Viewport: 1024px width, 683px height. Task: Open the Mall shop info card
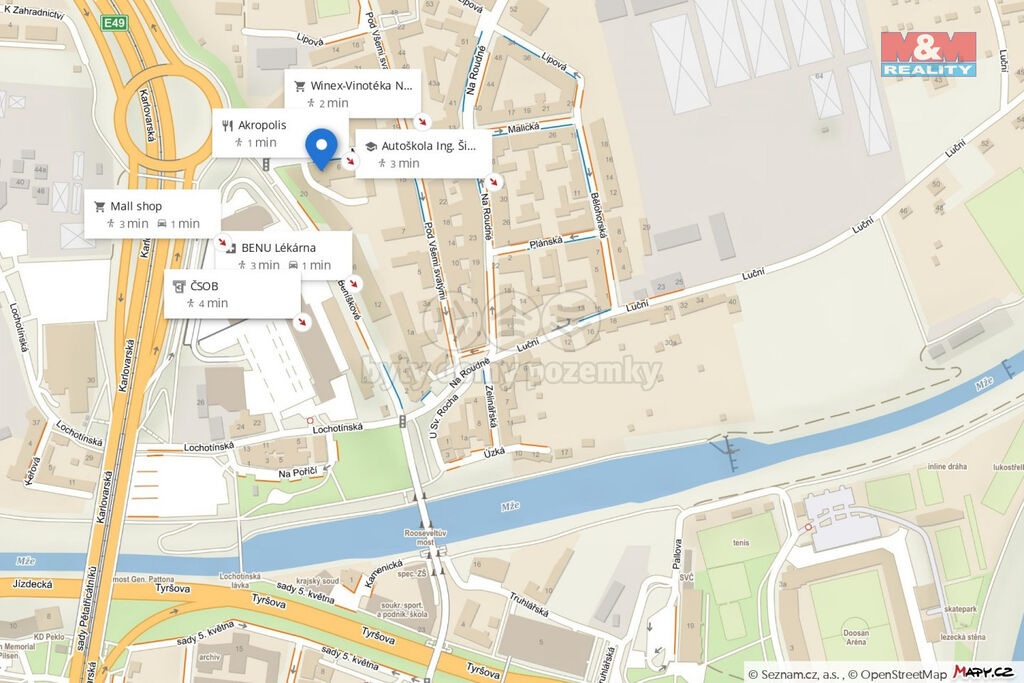pos(152,214)
